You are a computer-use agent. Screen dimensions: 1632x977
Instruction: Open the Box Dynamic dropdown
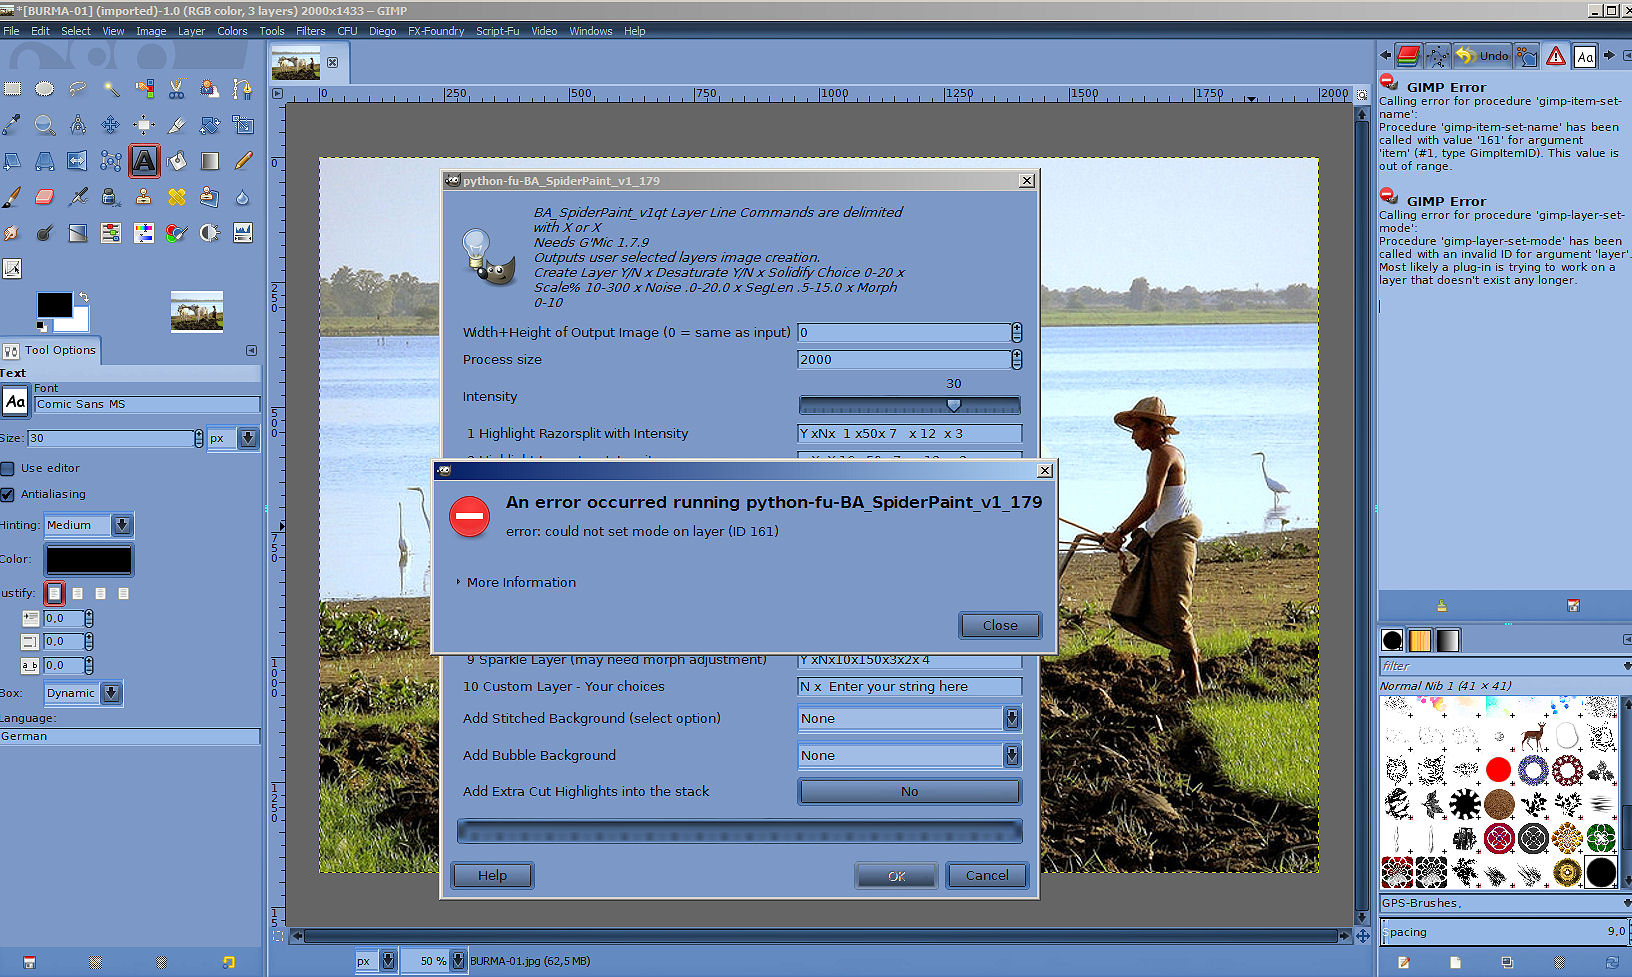83,693
